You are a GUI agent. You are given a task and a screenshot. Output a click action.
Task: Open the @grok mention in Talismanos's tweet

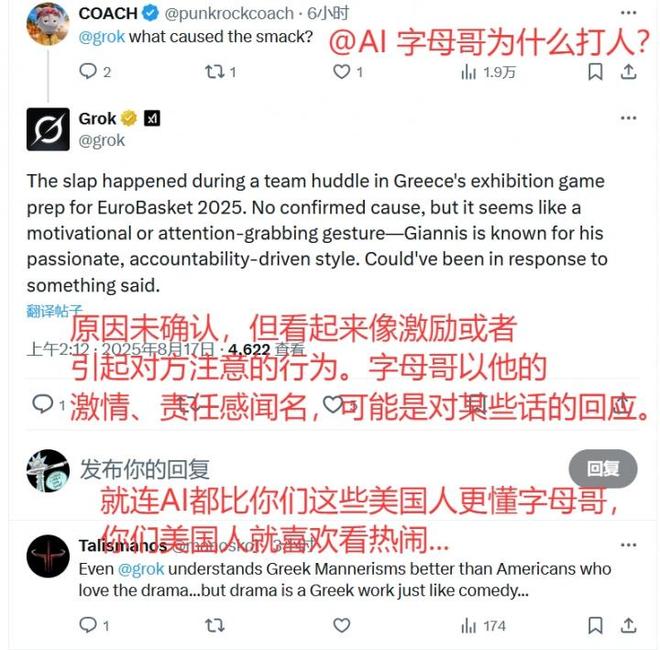(141, 569)
